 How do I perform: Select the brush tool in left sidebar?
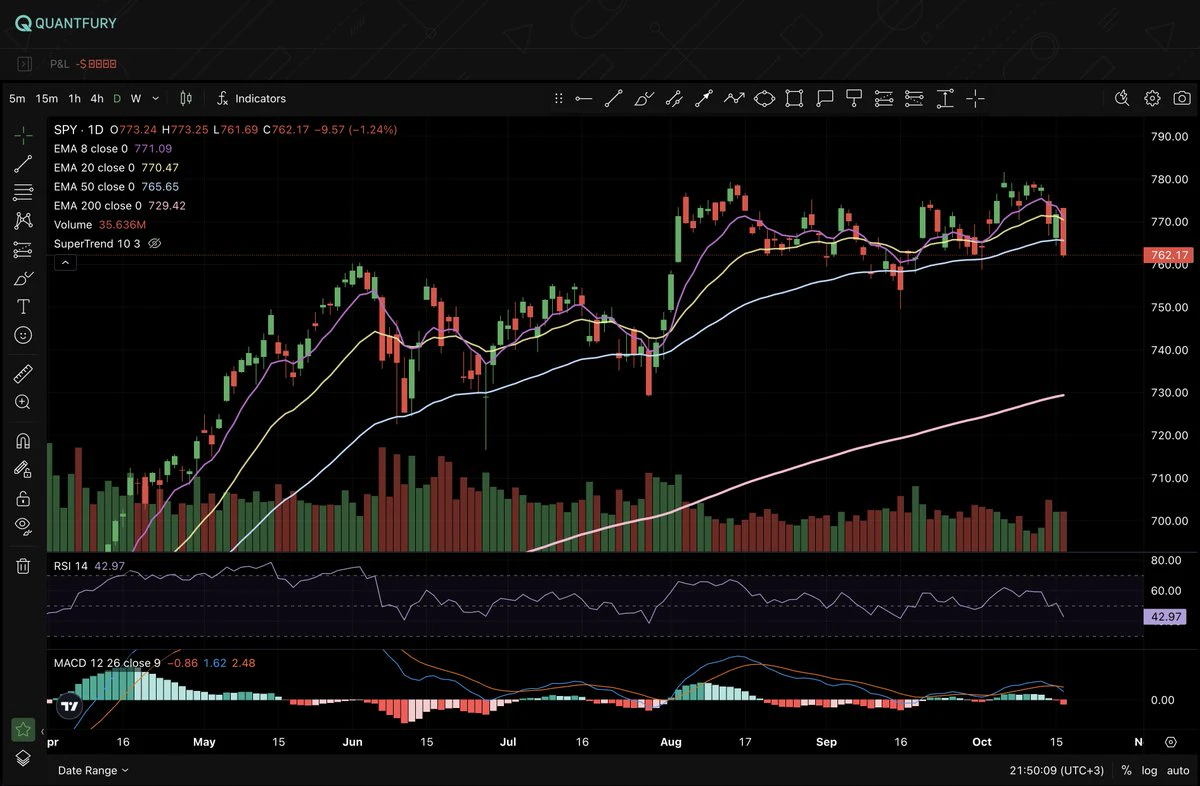point(23,279)
